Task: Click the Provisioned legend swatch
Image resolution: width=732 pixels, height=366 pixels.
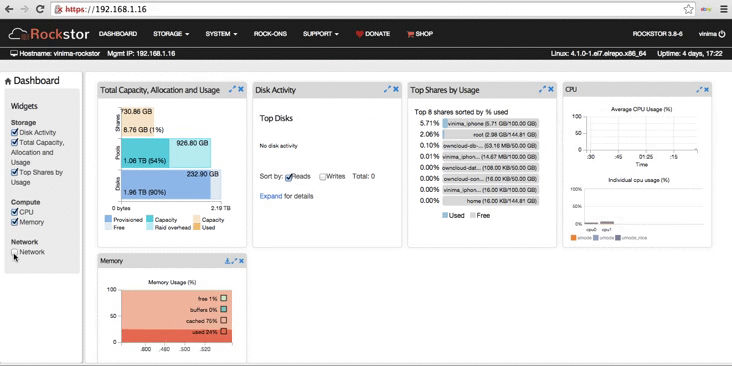Action: pos(108,219)
